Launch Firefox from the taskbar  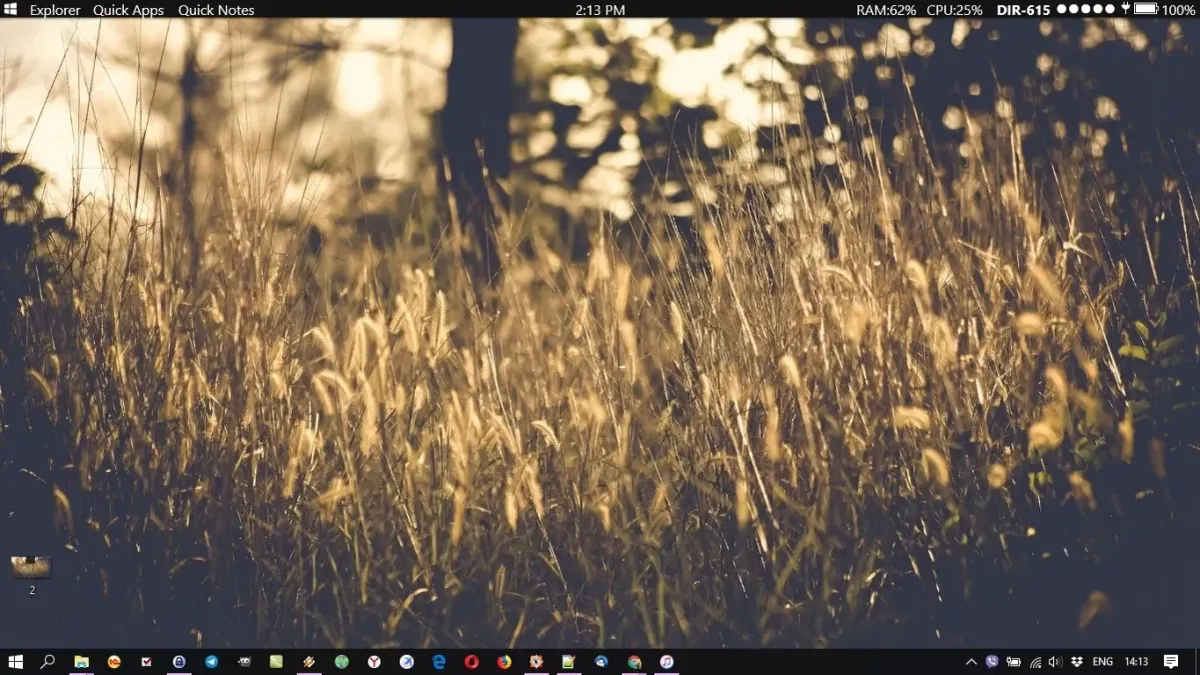tap(504, 661)
